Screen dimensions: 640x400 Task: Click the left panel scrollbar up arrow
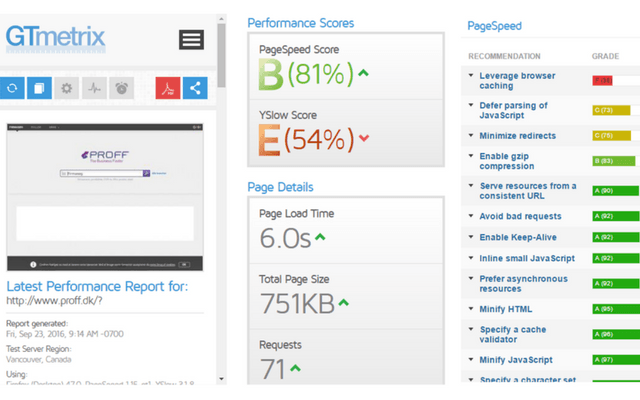pos(221,19)
